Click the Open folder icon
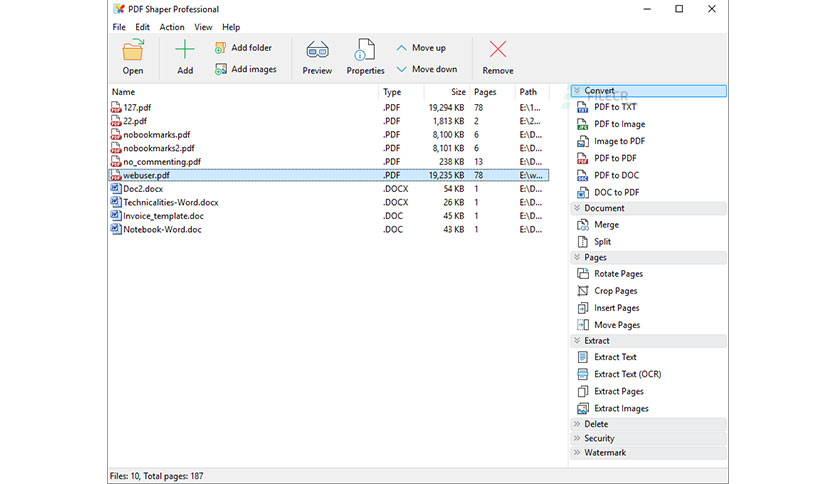836x484 pixels. pyautogui.click(x=133, y=50)
